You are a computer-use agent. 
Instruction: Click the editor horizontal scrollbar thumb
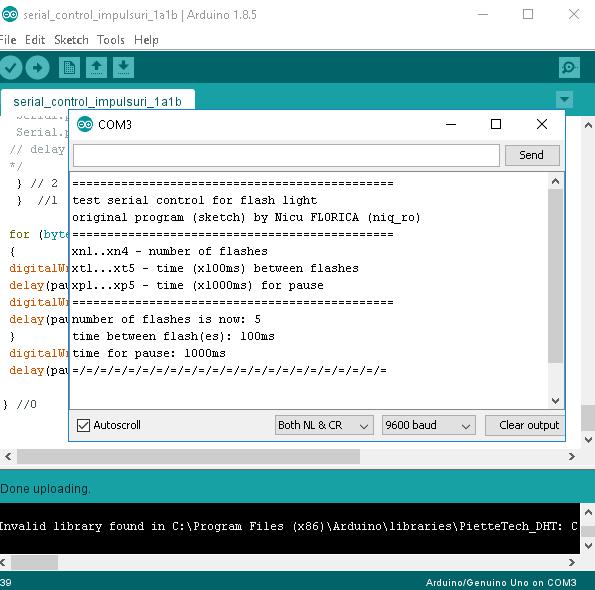tap(188, 456)
